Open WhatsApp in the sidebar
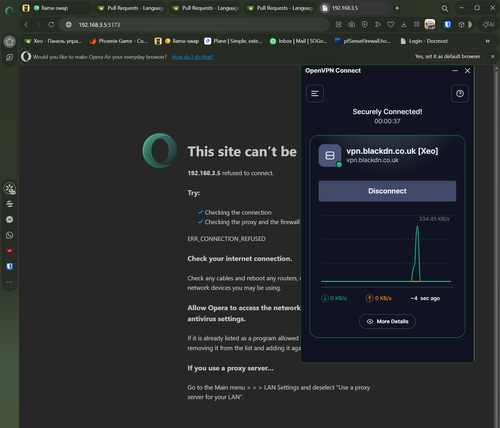This screenshot has height=428, width=500. 10,235
